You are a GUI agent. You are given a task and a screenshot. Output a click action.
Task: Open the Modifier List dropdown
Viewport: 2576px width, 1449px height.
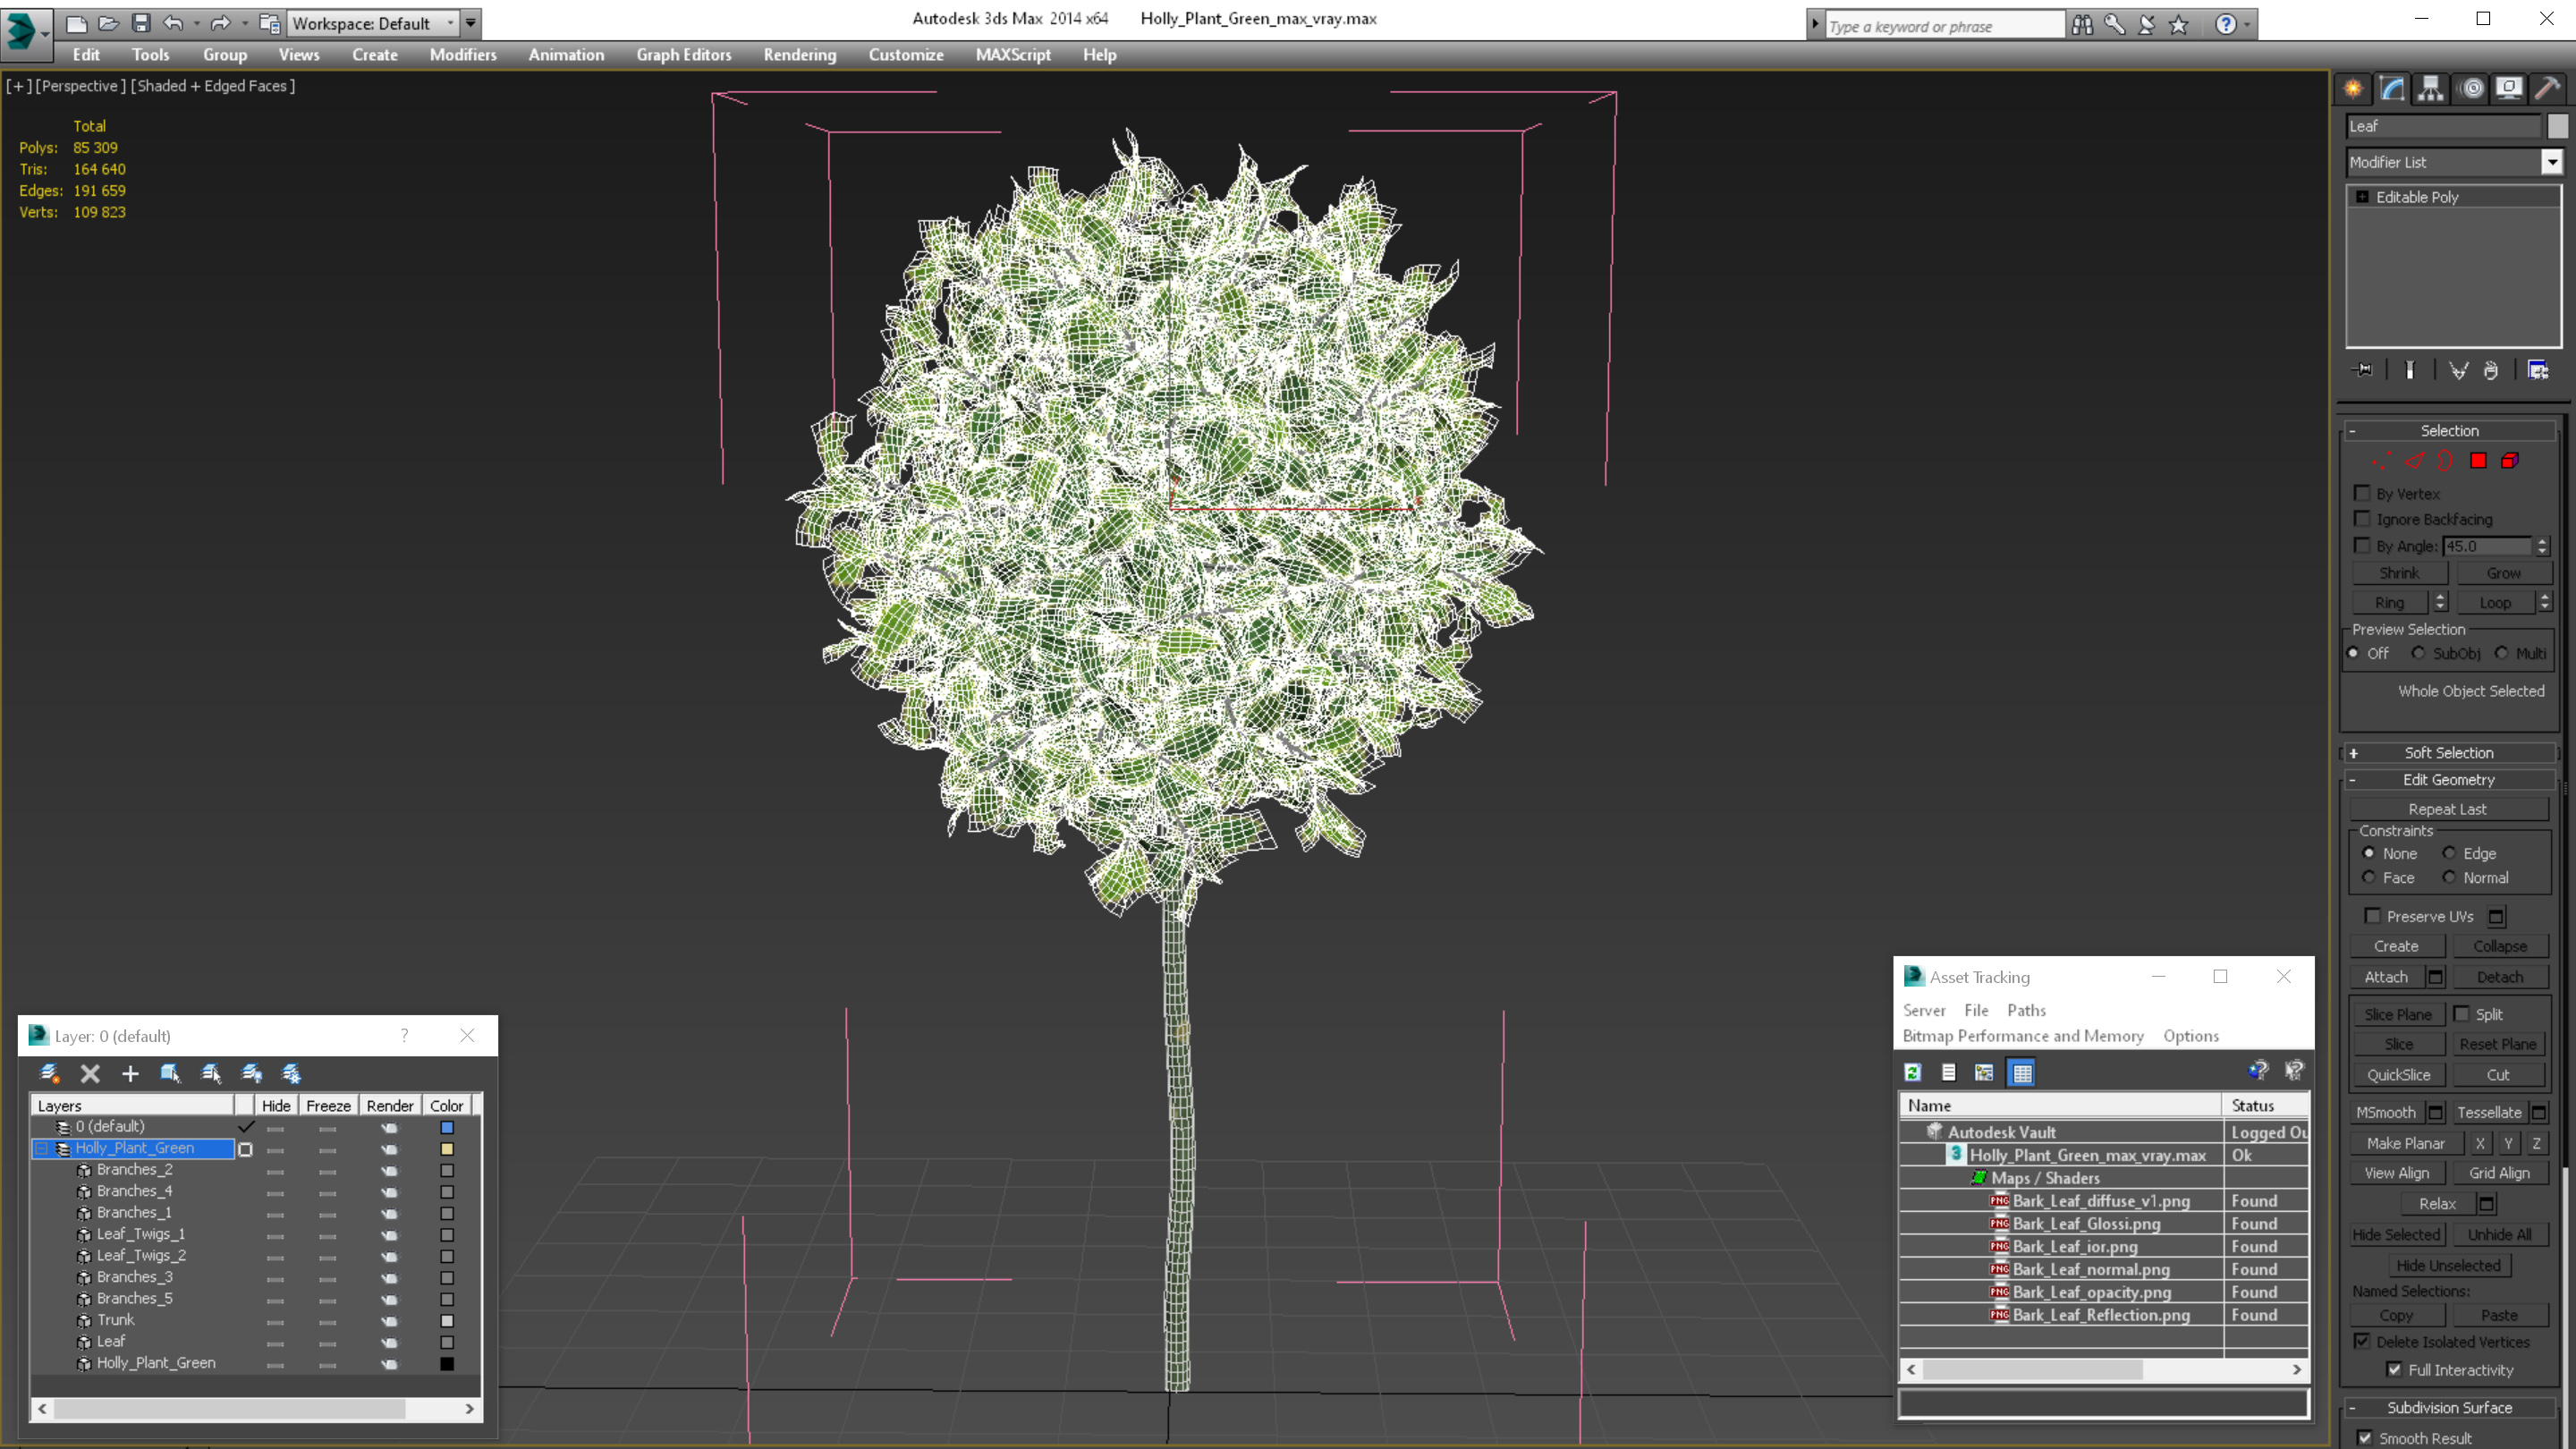pos(2551,162)
